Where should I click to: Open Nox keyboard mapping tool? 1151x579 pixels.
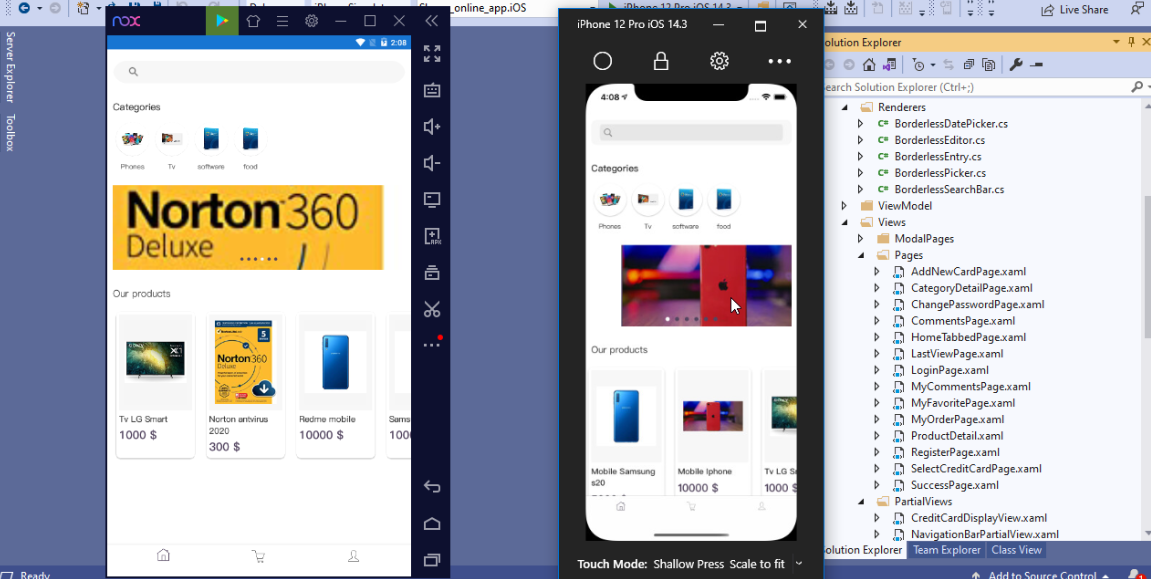[432, 90]
